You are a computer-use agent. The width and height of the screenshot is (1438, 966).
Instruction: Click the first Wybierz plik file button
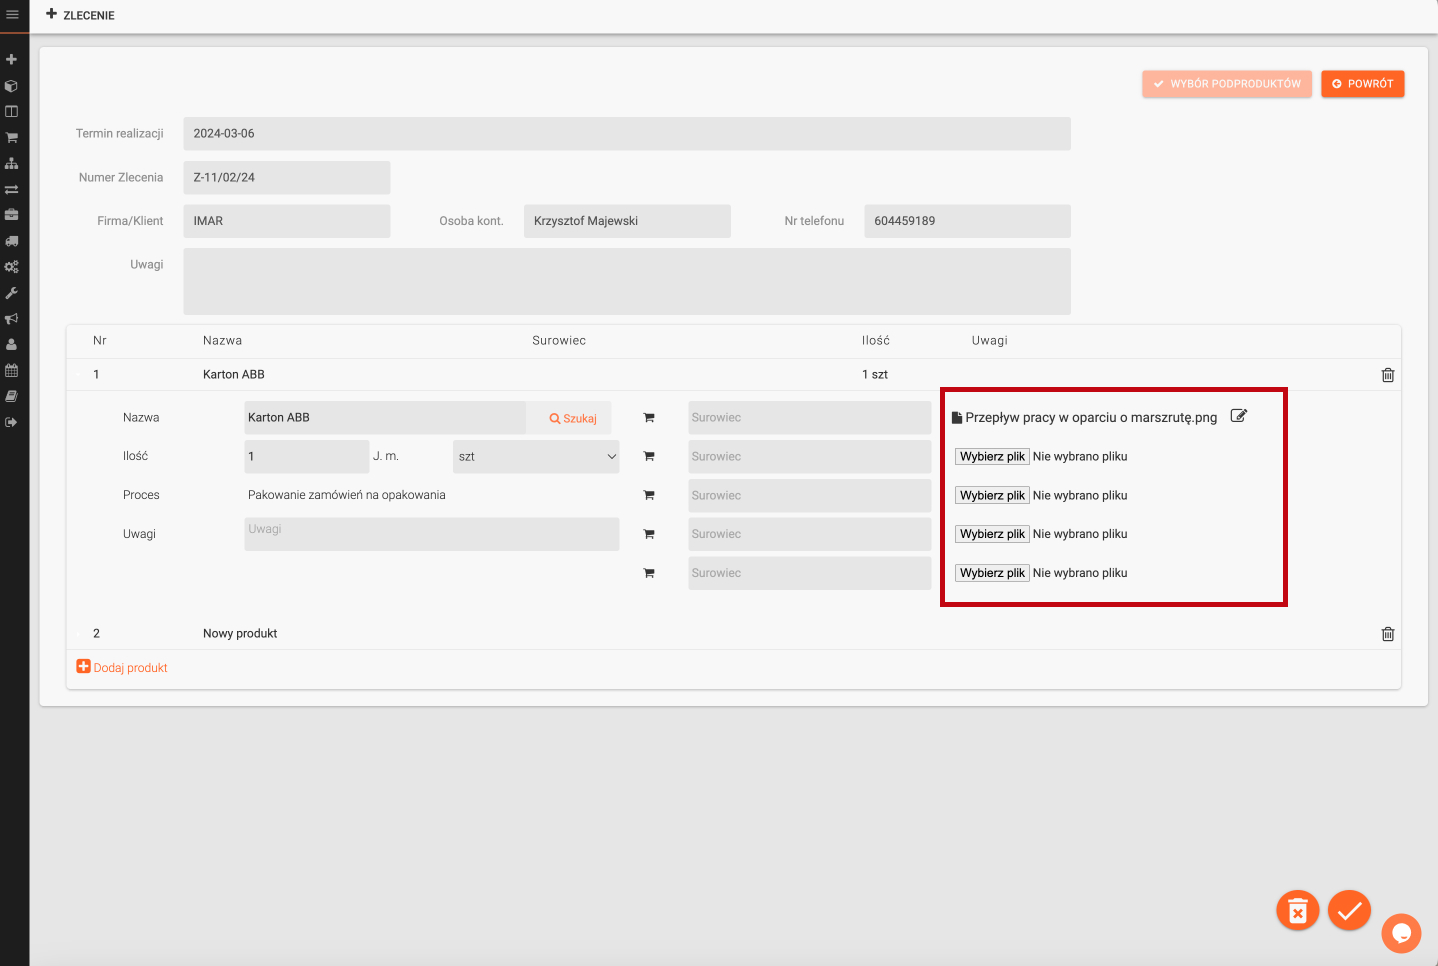point(992,457)
